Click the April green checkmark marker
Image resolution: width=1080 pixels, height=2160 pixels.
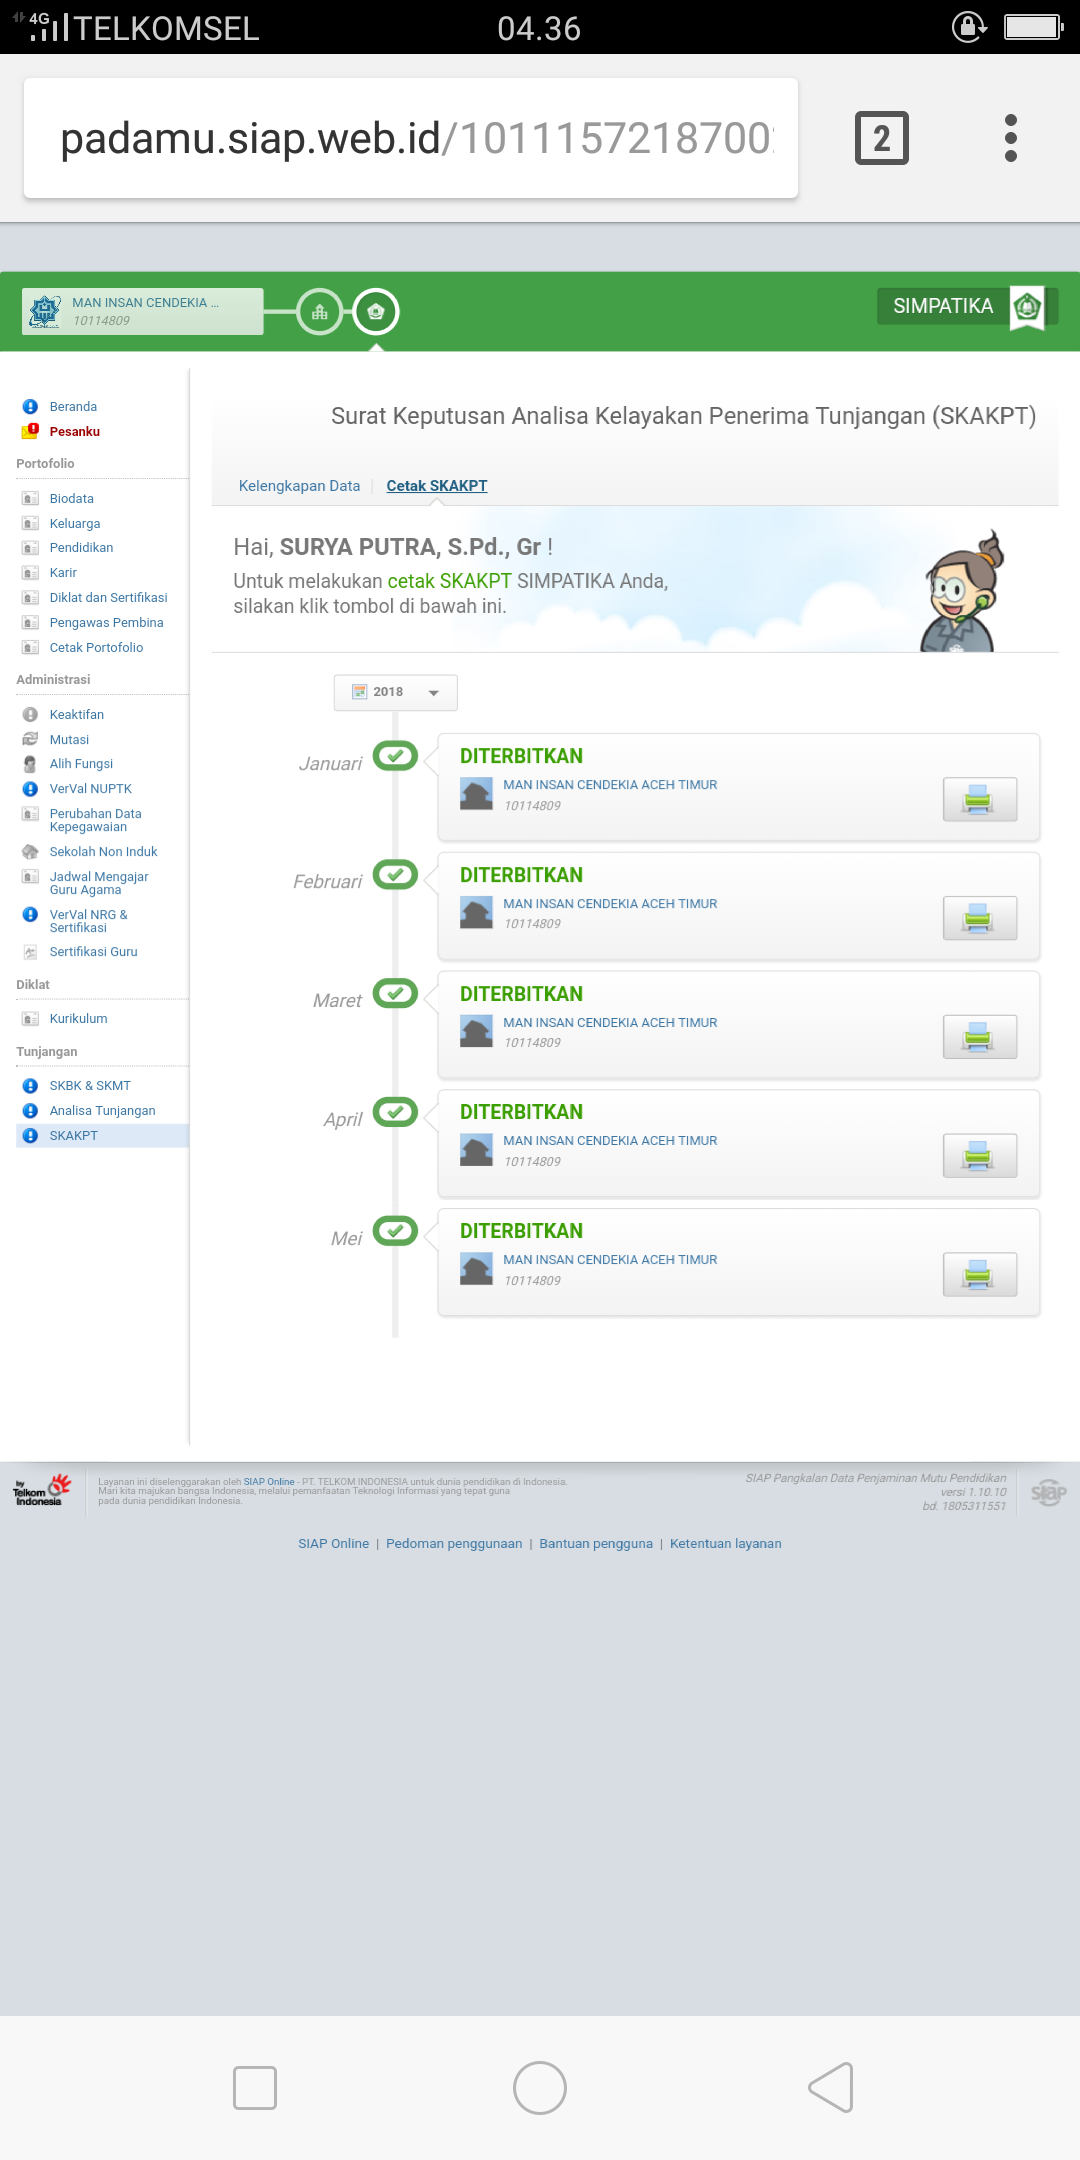click(x=395, y=1112)
